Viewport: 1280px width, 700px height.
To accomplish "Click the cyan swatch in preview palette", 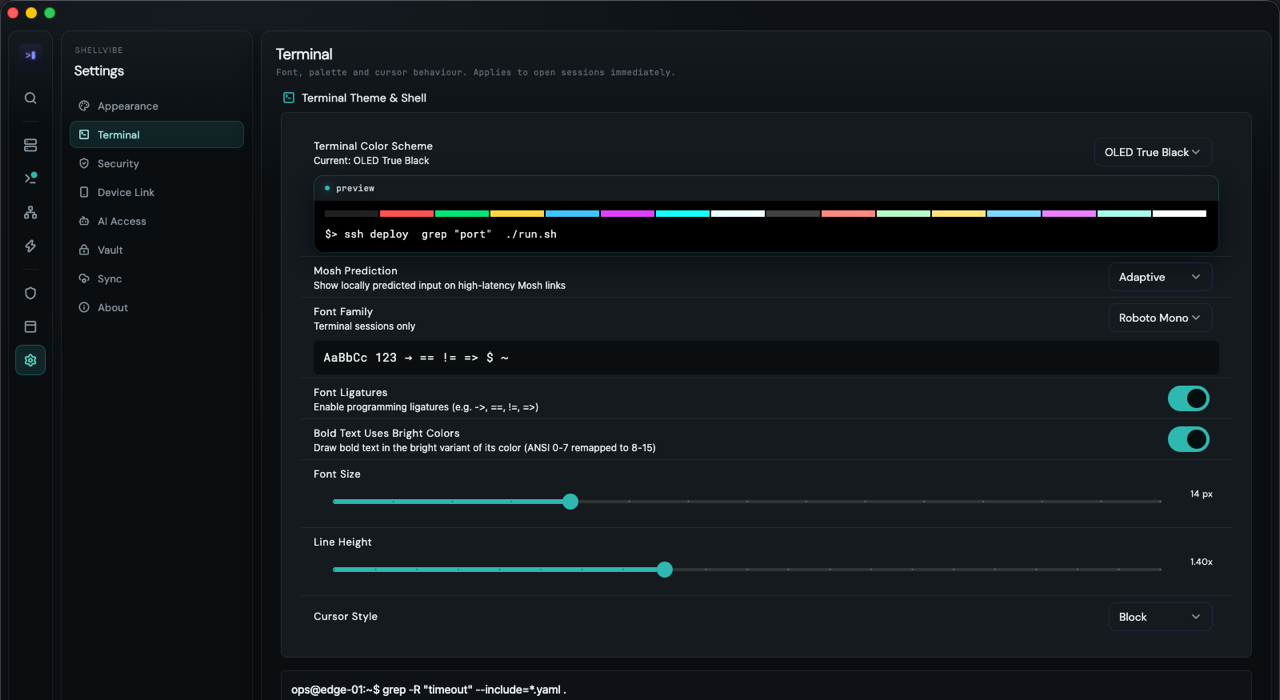I will point(683,213).
